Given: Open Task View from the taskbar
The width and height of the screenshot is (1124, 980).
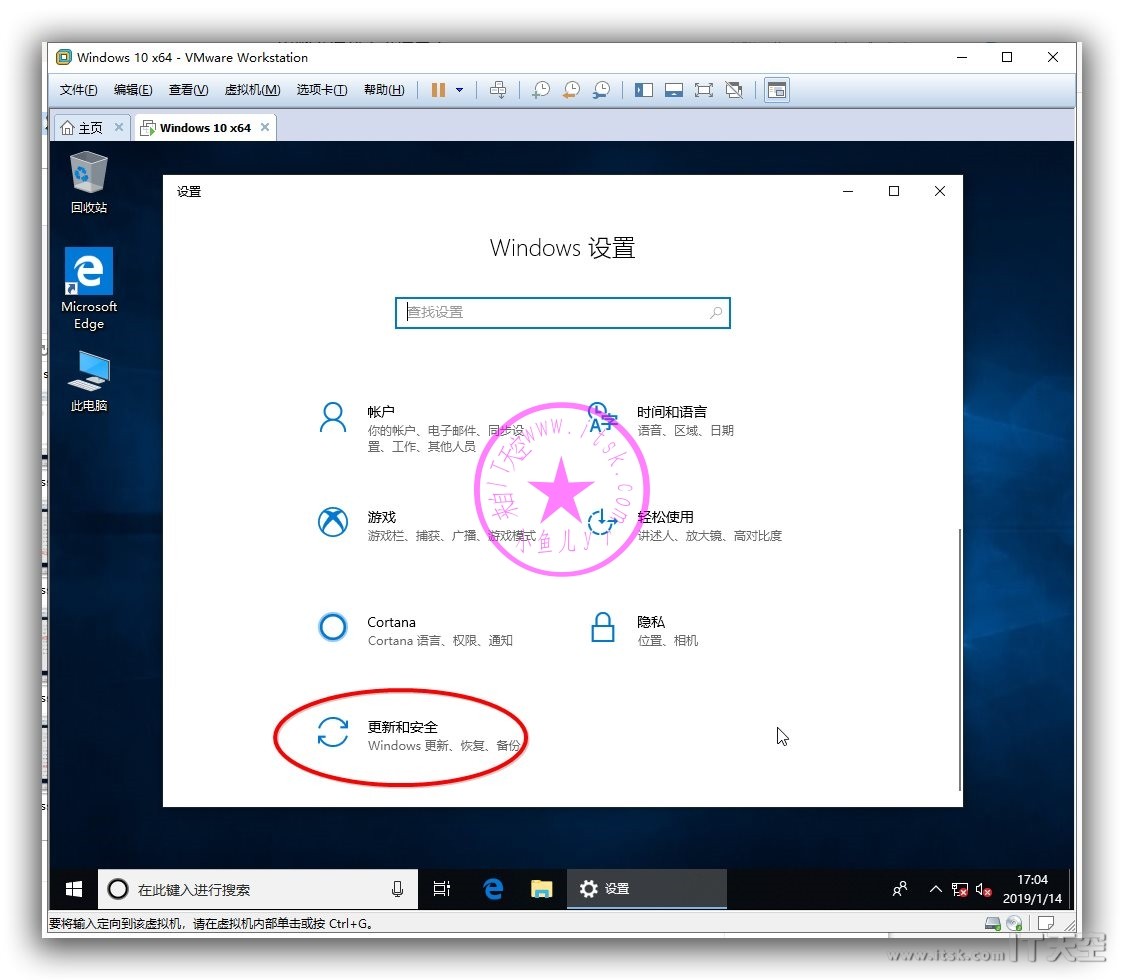Looking at the screenshot, I should click(x=442, y=890).
